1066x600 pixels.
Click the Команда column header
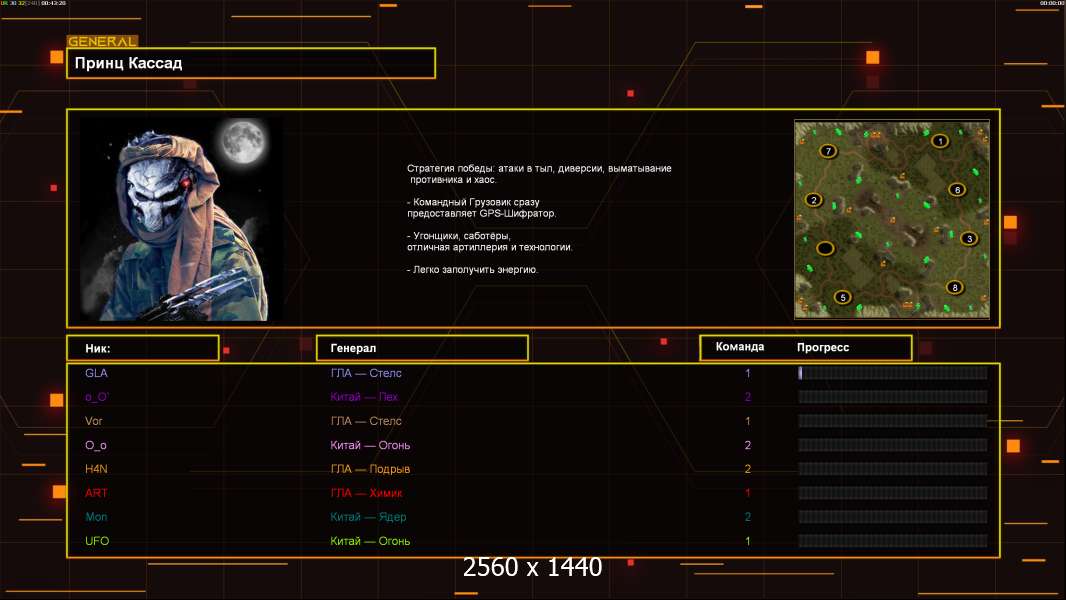point(740,347)
